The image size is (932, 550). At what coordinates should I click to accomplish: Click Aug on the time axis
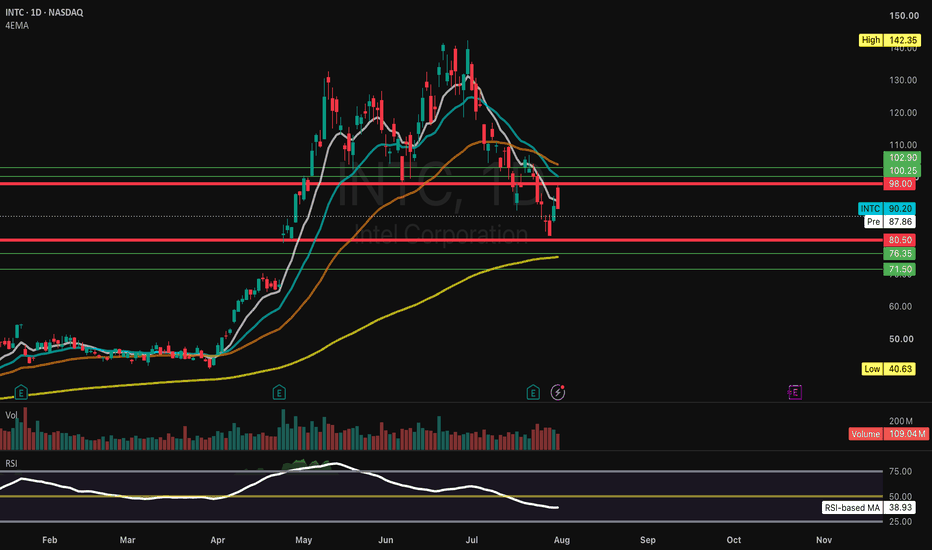coord(562,540)
